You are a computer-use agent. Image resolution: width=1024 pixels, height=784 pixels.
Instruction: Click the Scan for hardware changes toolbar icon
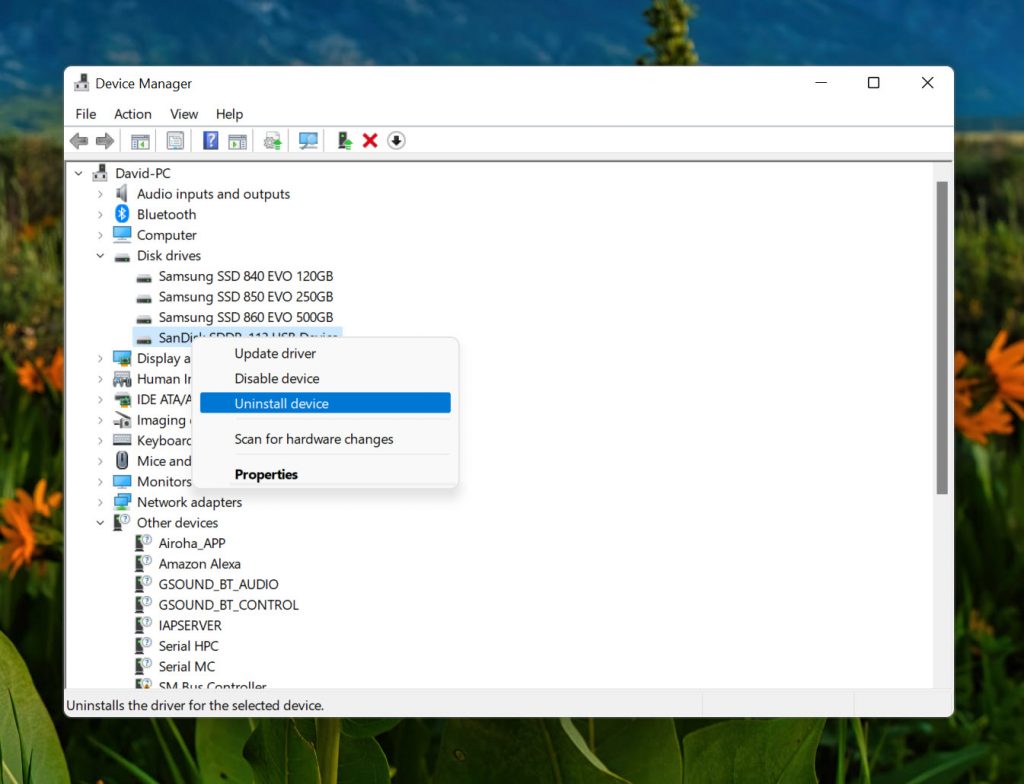click(308, 140)
